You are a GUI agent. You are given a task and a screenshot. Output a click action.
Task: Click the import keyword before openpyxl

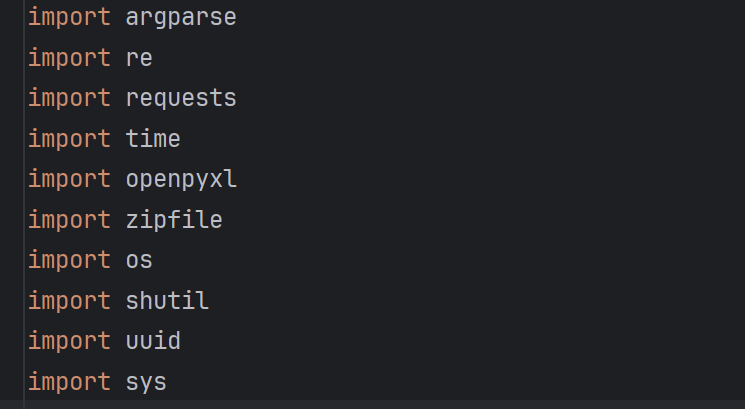coord(69,179)
